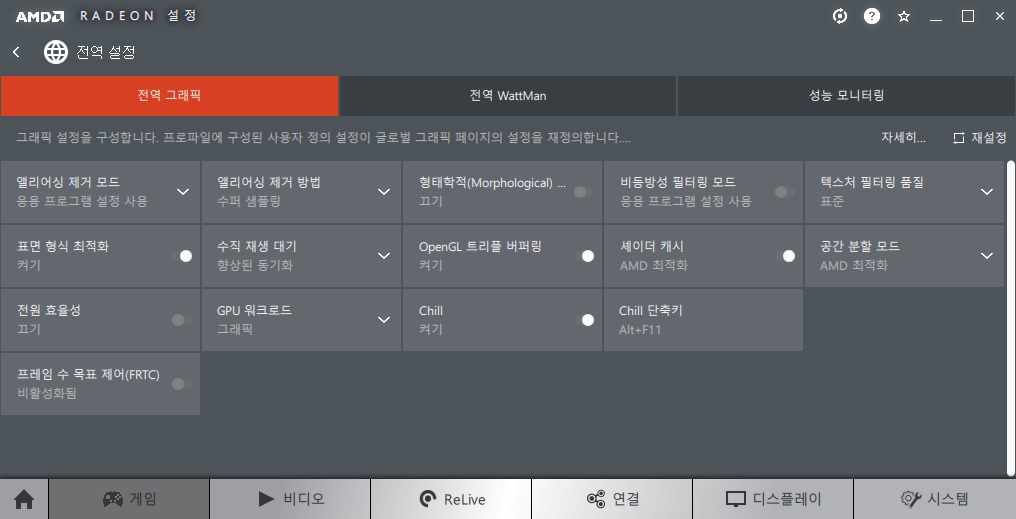Viewport: 1016px width, 519px height.
Task: Disable 표면 형식 최적화 switch
Action: coord(181,256)
